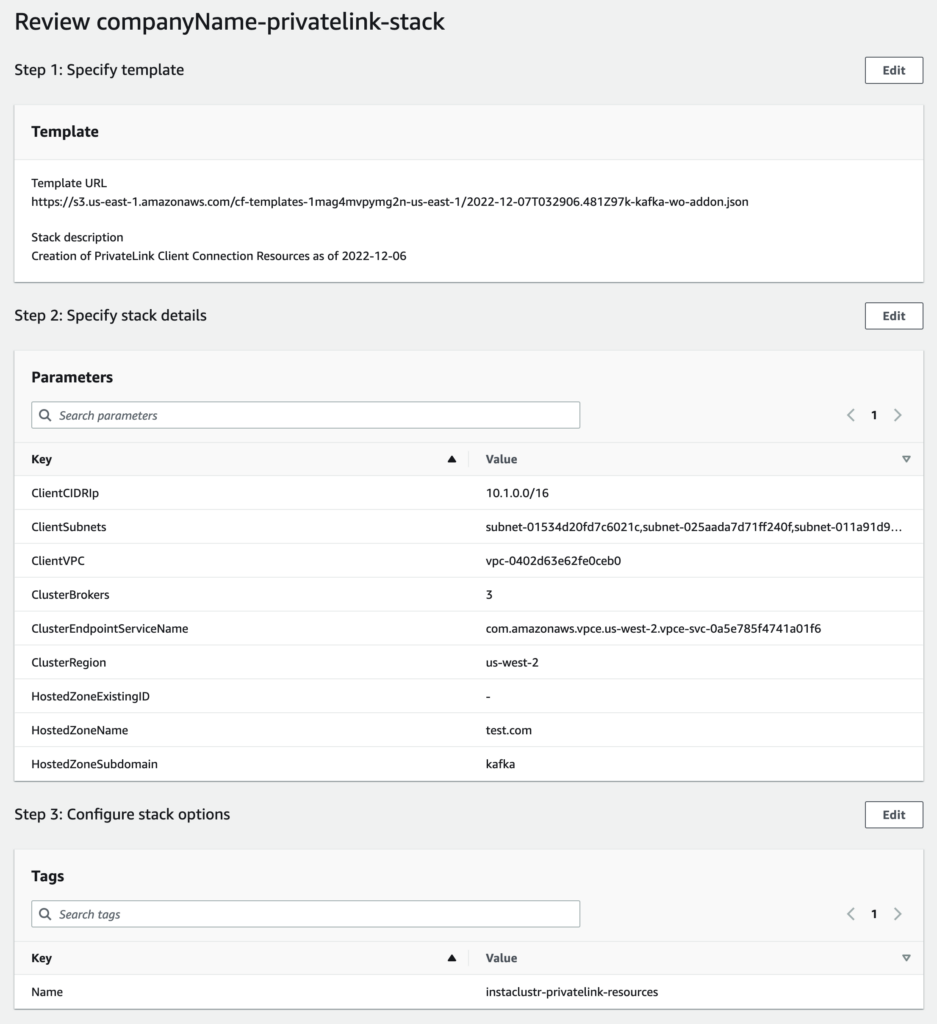Go to previous page in Parameters pagination
The image size is (937, 1024).
pos(851,415)
